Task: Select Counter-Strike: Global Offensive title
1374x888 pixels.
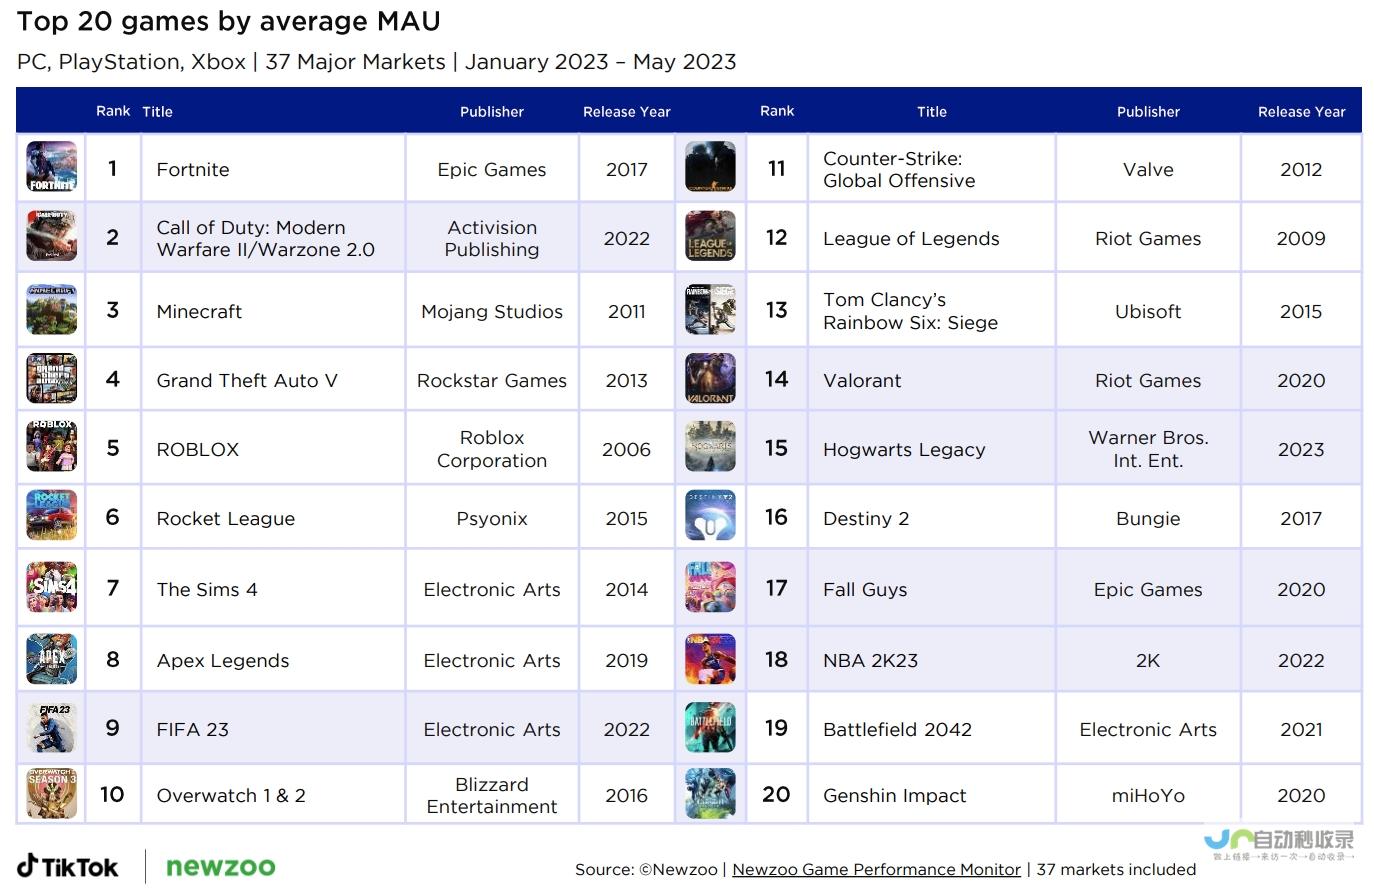Action: point(931,169)
